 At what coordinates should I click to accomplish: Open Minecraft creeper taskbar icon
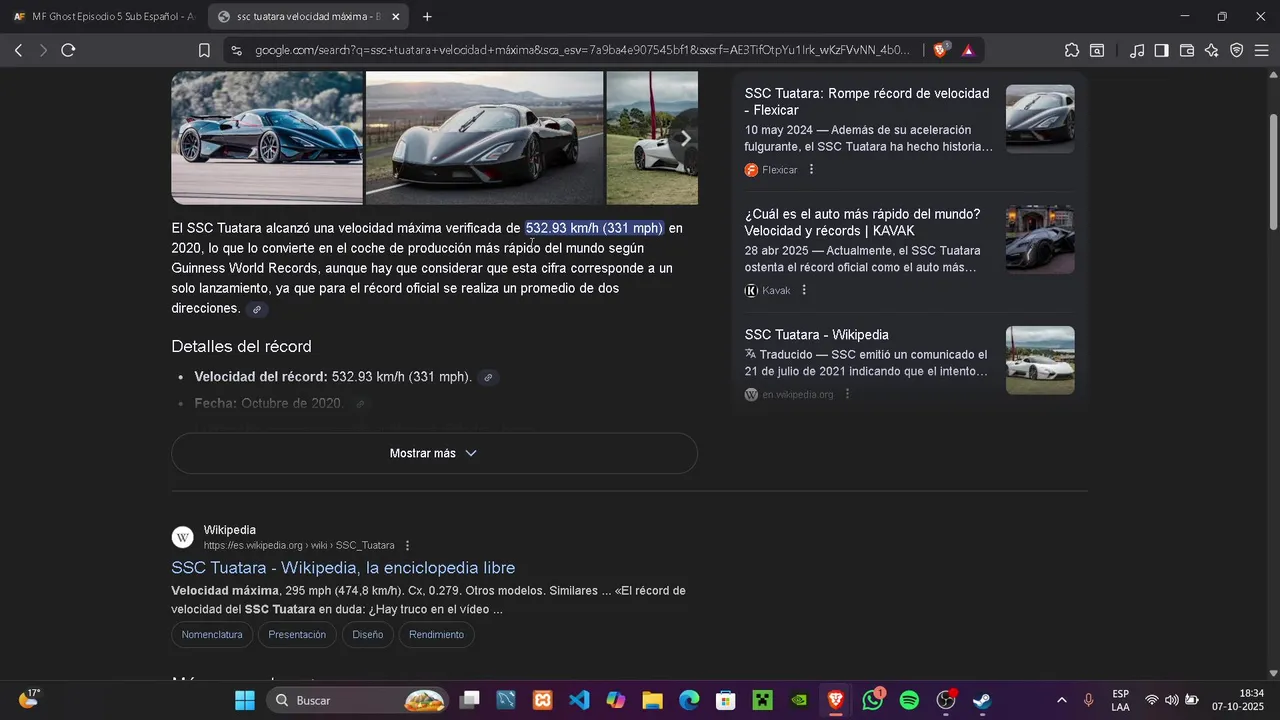(x=762, y=700)
